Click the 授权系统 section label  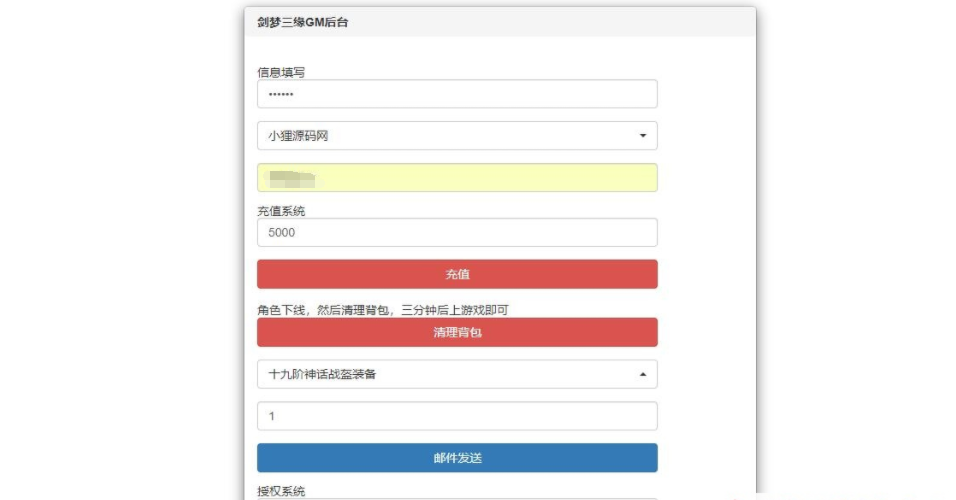click(281, 491)
